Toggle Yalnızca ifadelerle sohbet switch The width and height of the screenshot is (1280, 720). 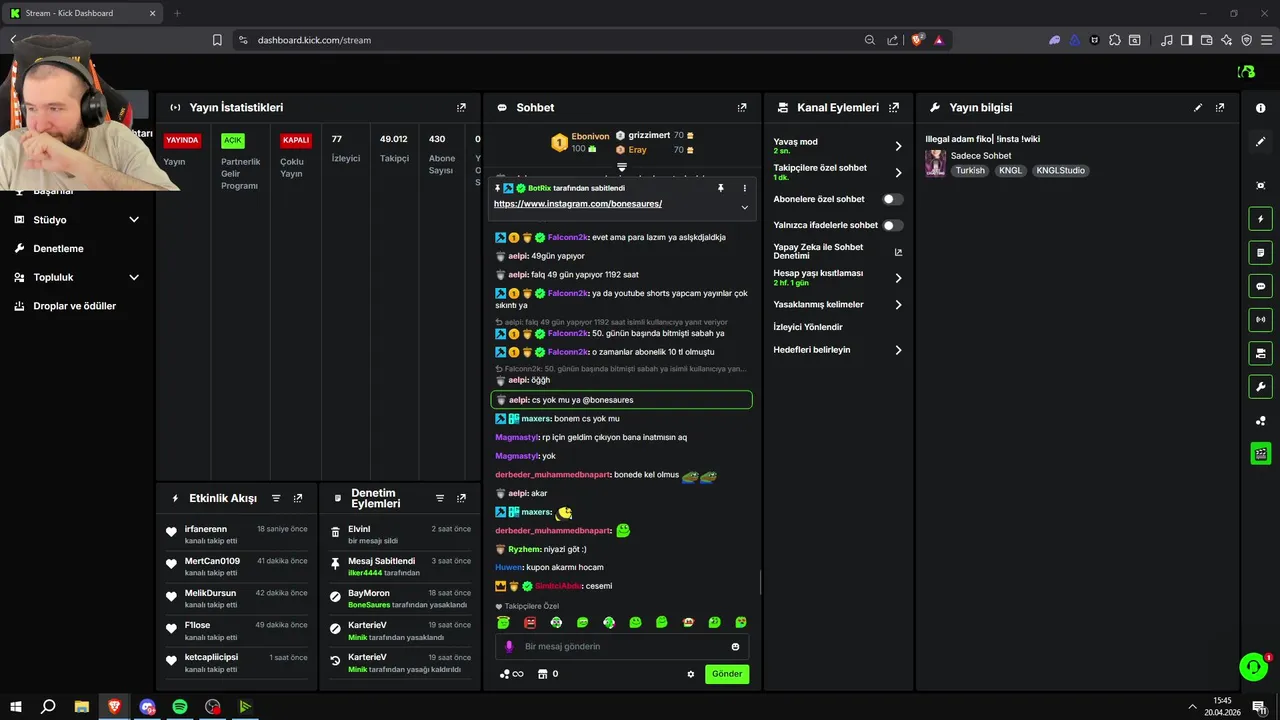pos(893,225)
